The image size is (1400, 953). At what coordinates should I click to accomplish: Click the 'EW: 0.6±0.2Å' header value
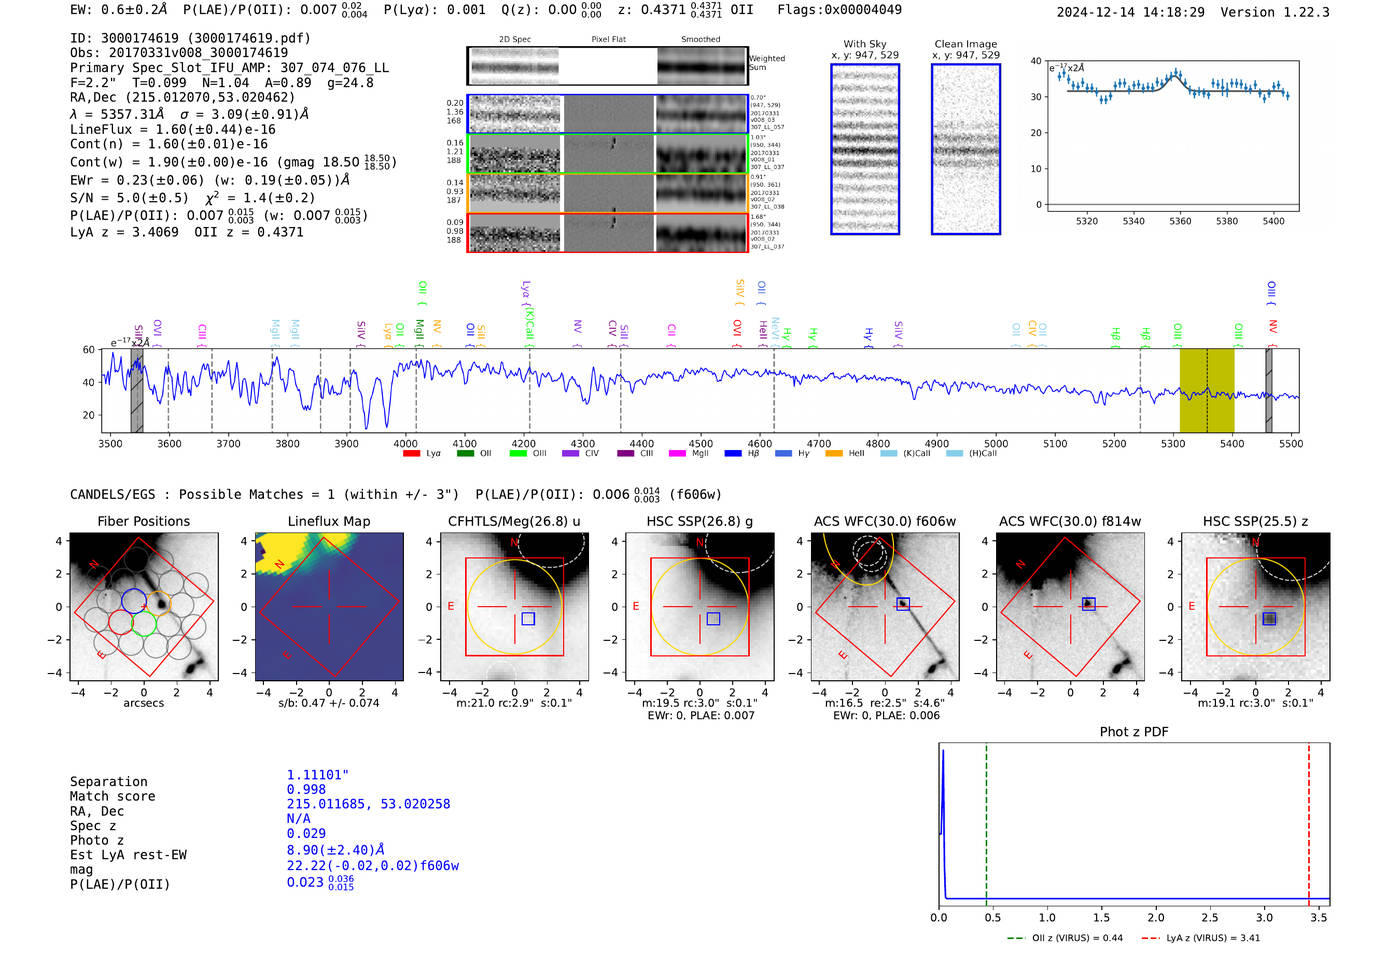tap(119, 9)
